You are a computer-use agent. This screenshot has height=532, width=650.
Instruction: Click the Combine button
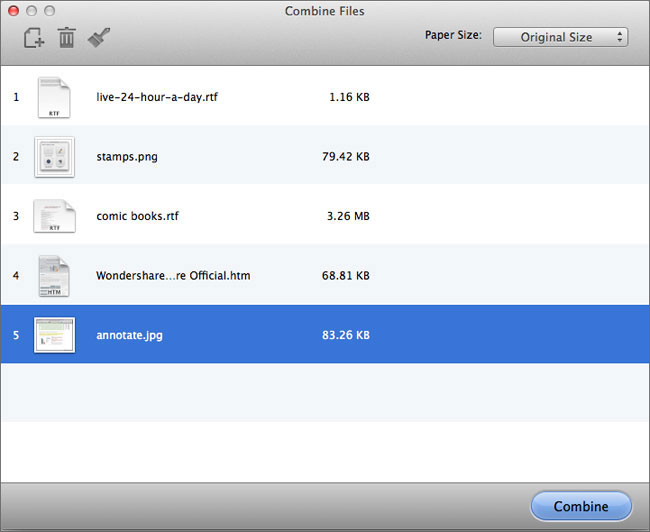point(581,506)
